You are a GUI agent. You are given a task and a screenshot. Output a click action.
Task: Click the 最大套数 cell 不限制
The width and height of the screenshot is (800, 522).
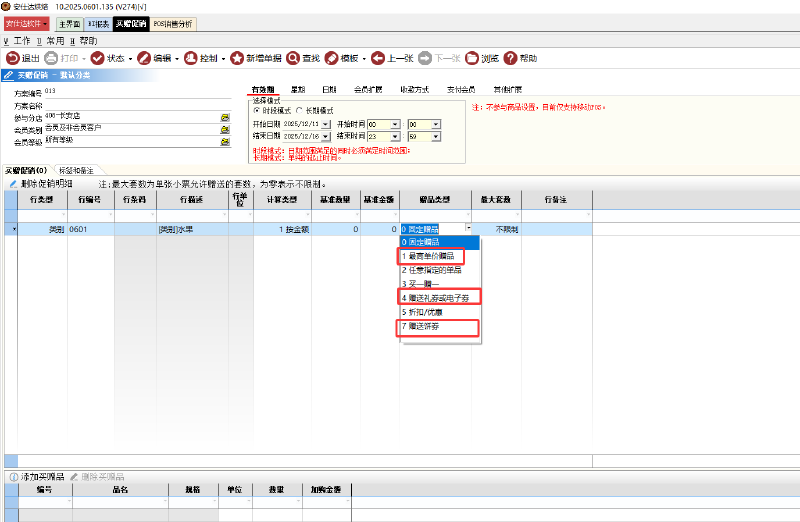[496, 230]
